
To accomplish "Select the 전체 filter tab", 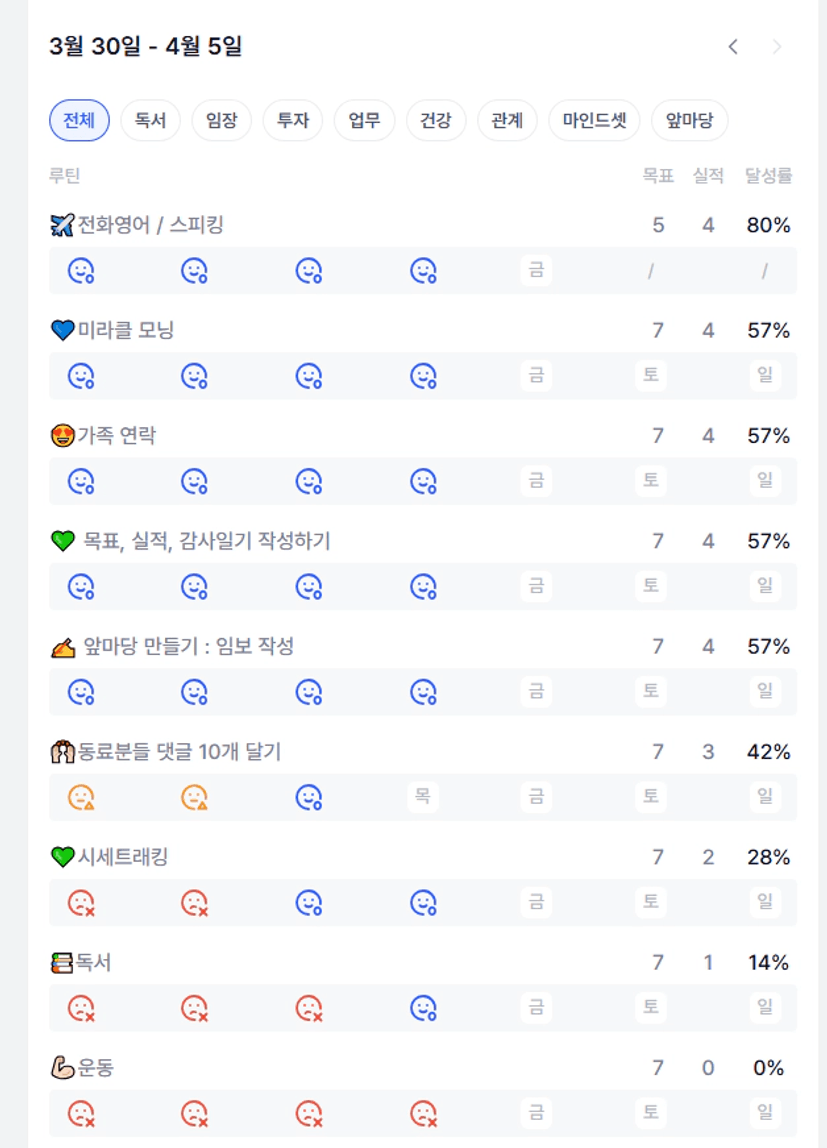I will coord(79,121).
